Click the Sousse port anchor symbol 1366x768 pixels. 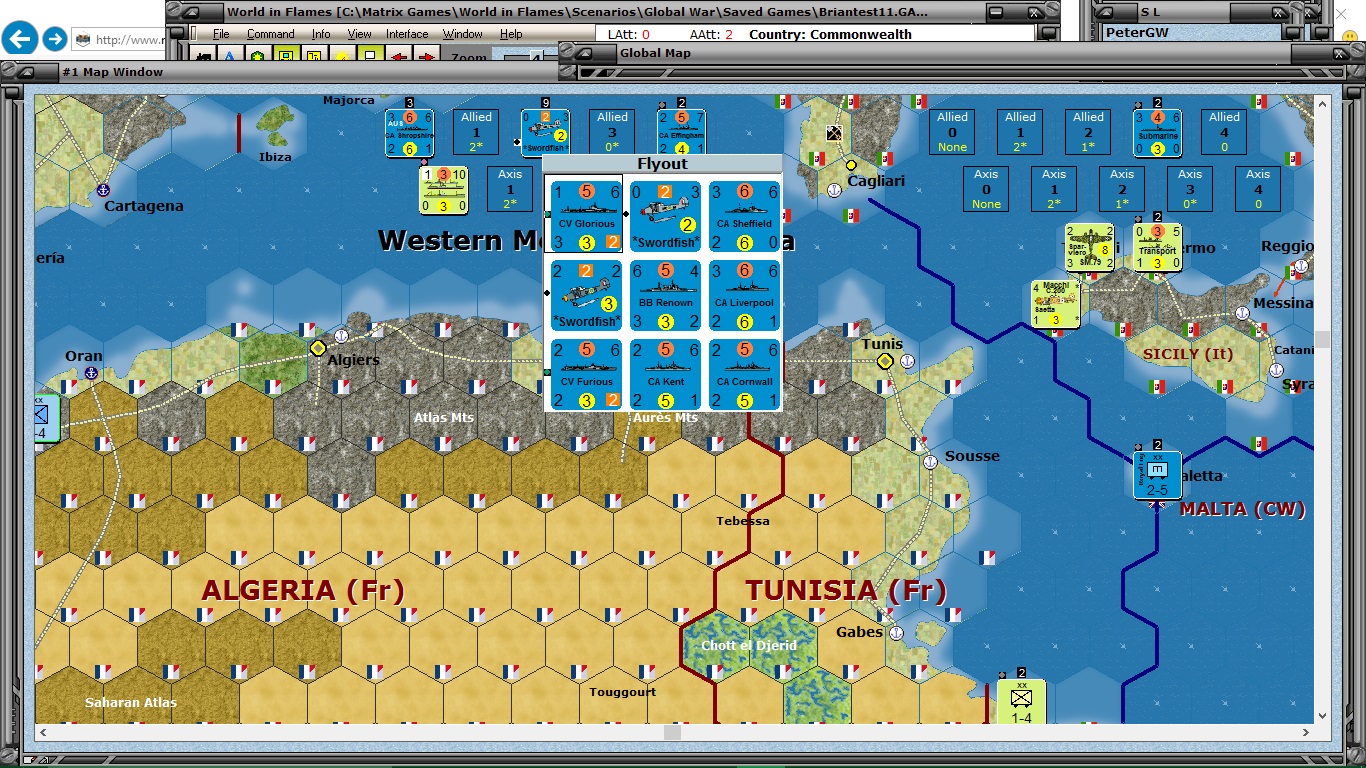tap(930, 462)
